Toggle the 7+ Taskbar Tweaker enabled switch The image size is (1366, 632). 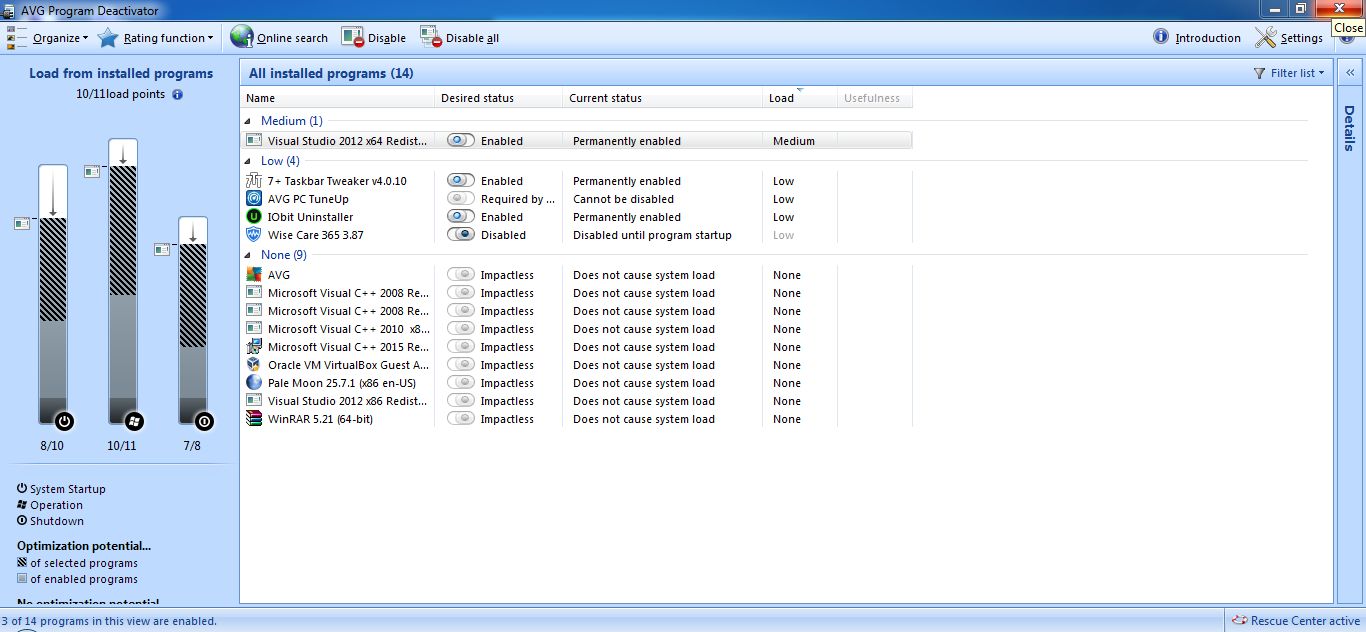(x=460, y=181)
